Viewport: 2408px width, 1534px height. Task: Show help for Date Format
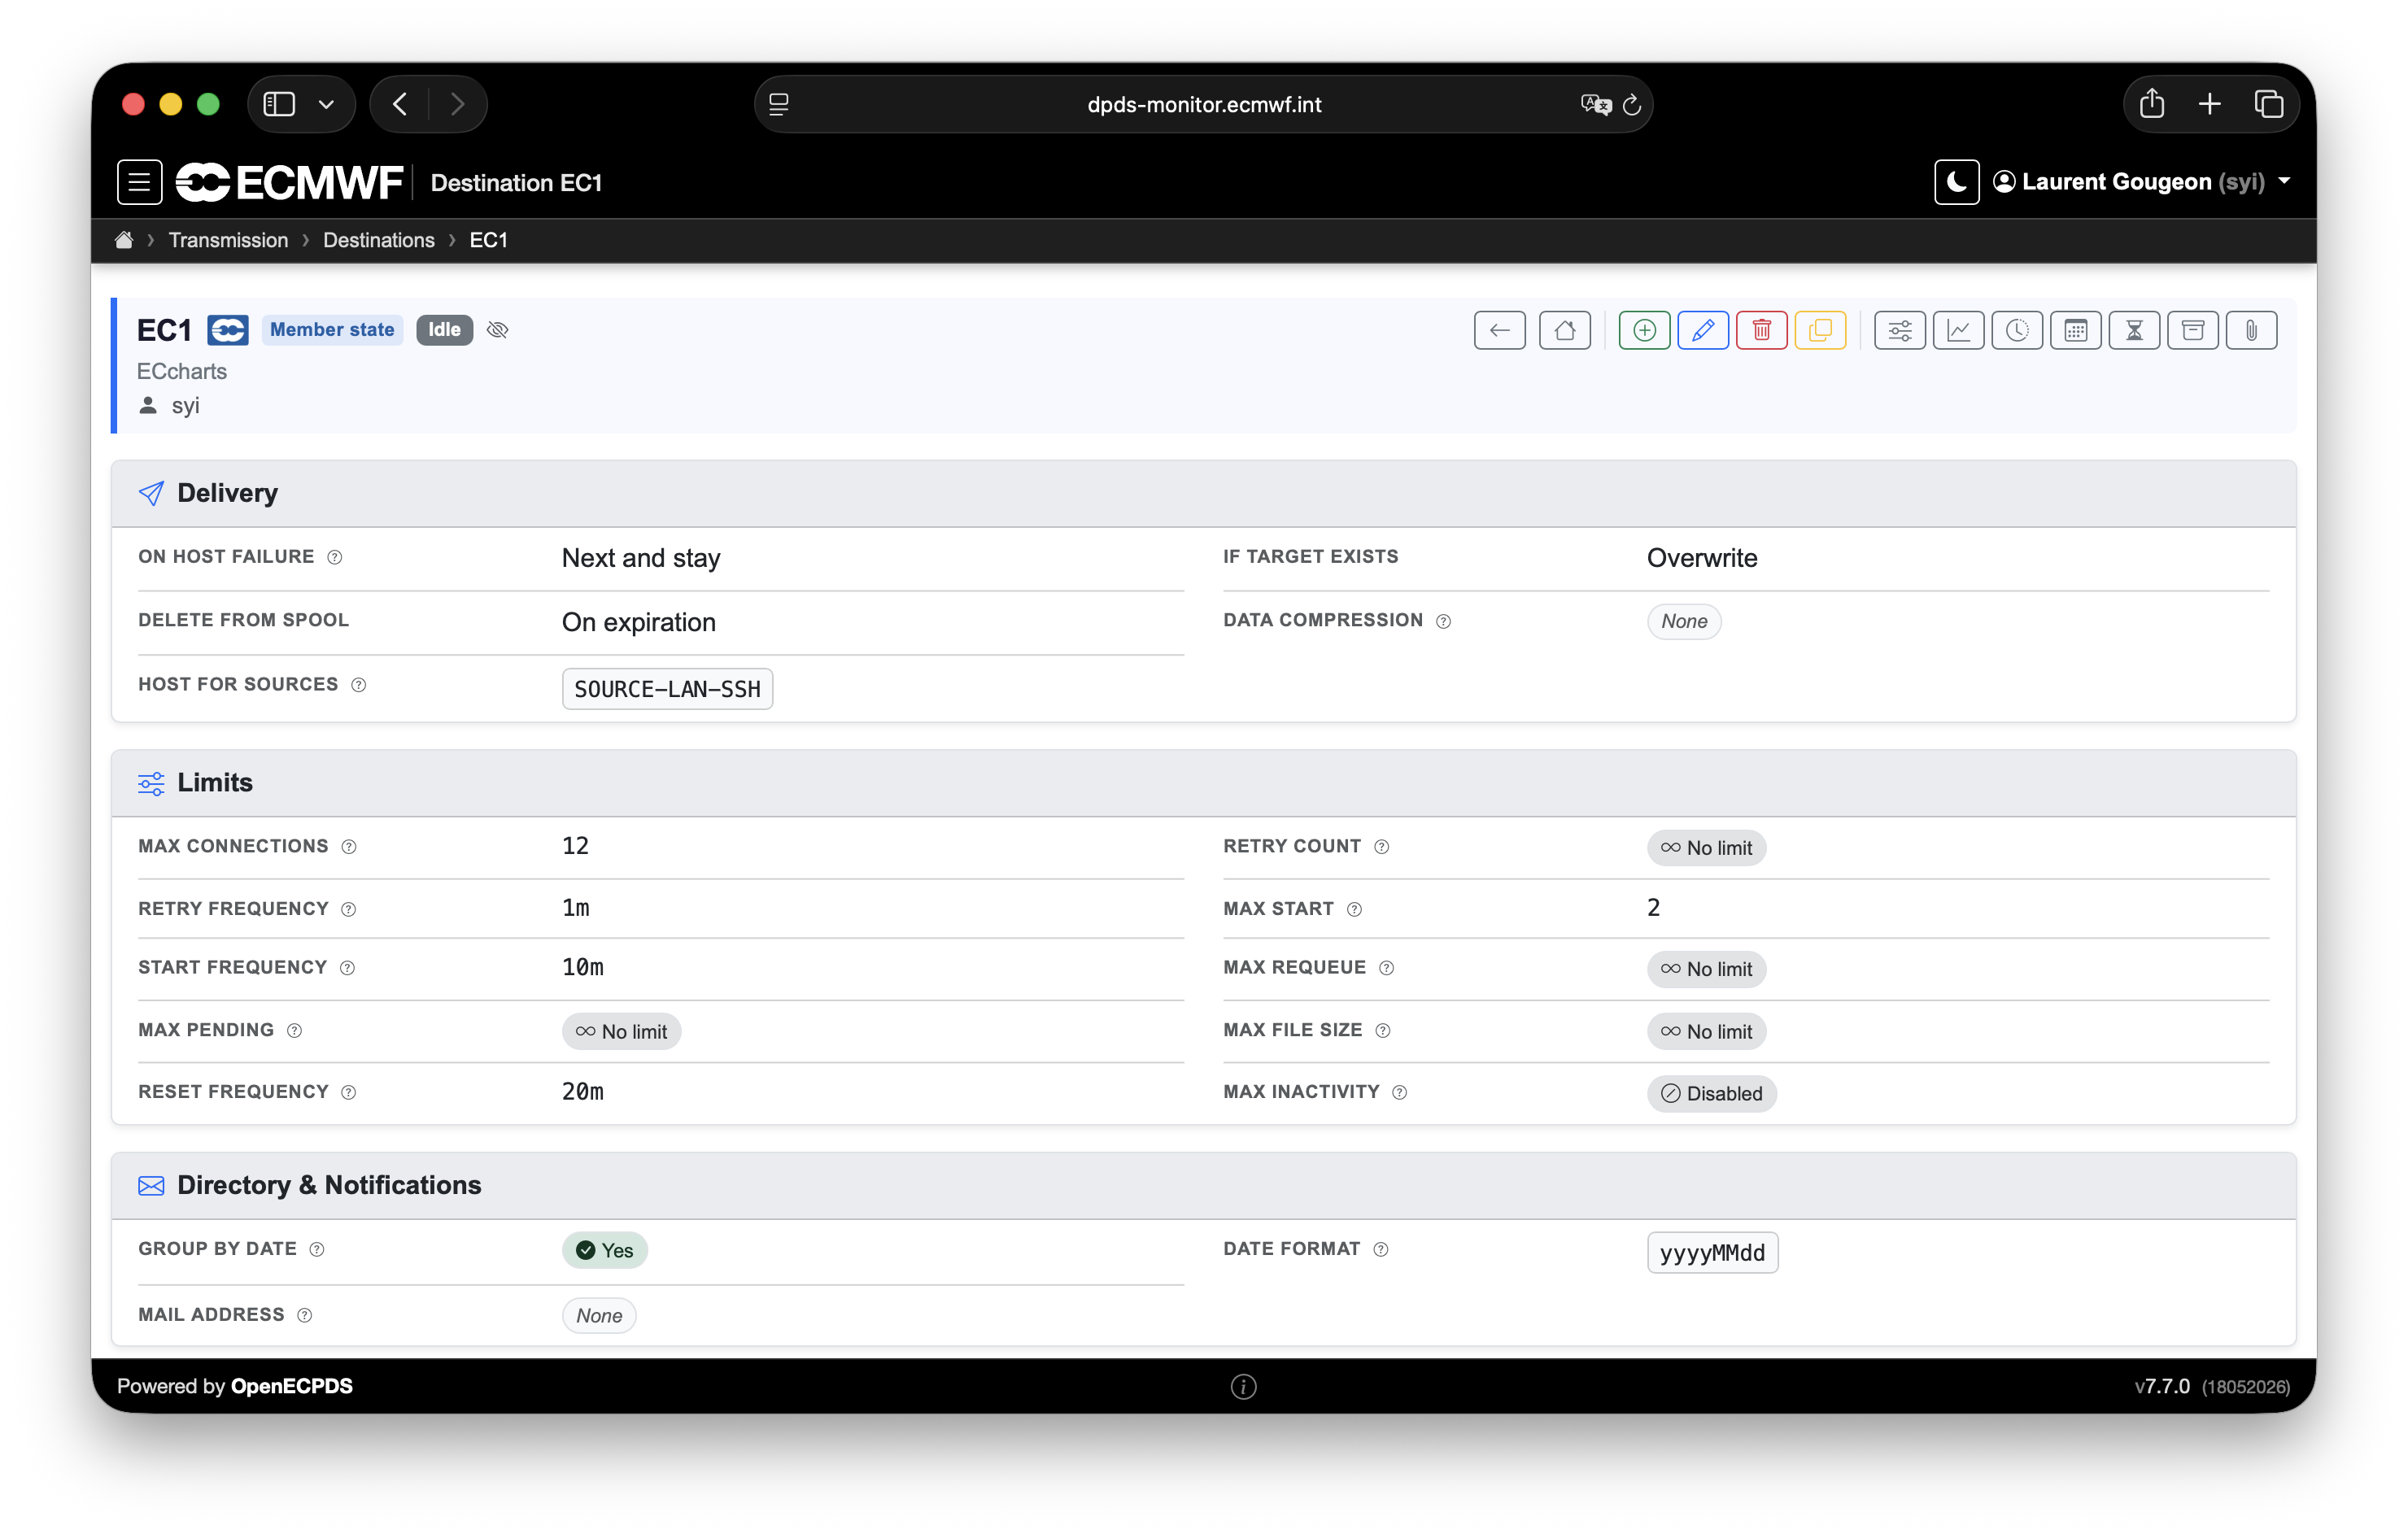pos(1381,1250)
